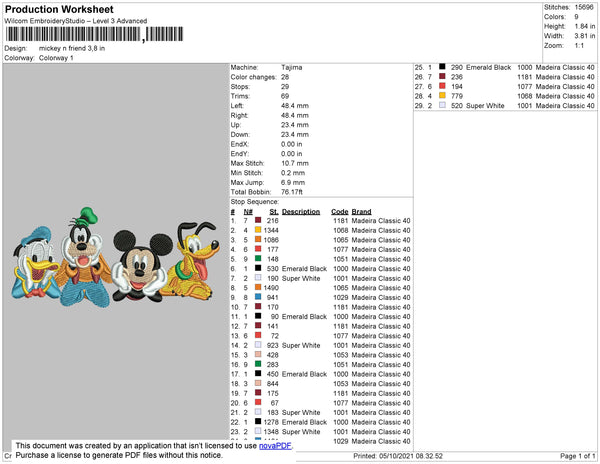600x464 pixels.
Task: Click Mickey Mouse in the design preview
Action: click(140, 265)
